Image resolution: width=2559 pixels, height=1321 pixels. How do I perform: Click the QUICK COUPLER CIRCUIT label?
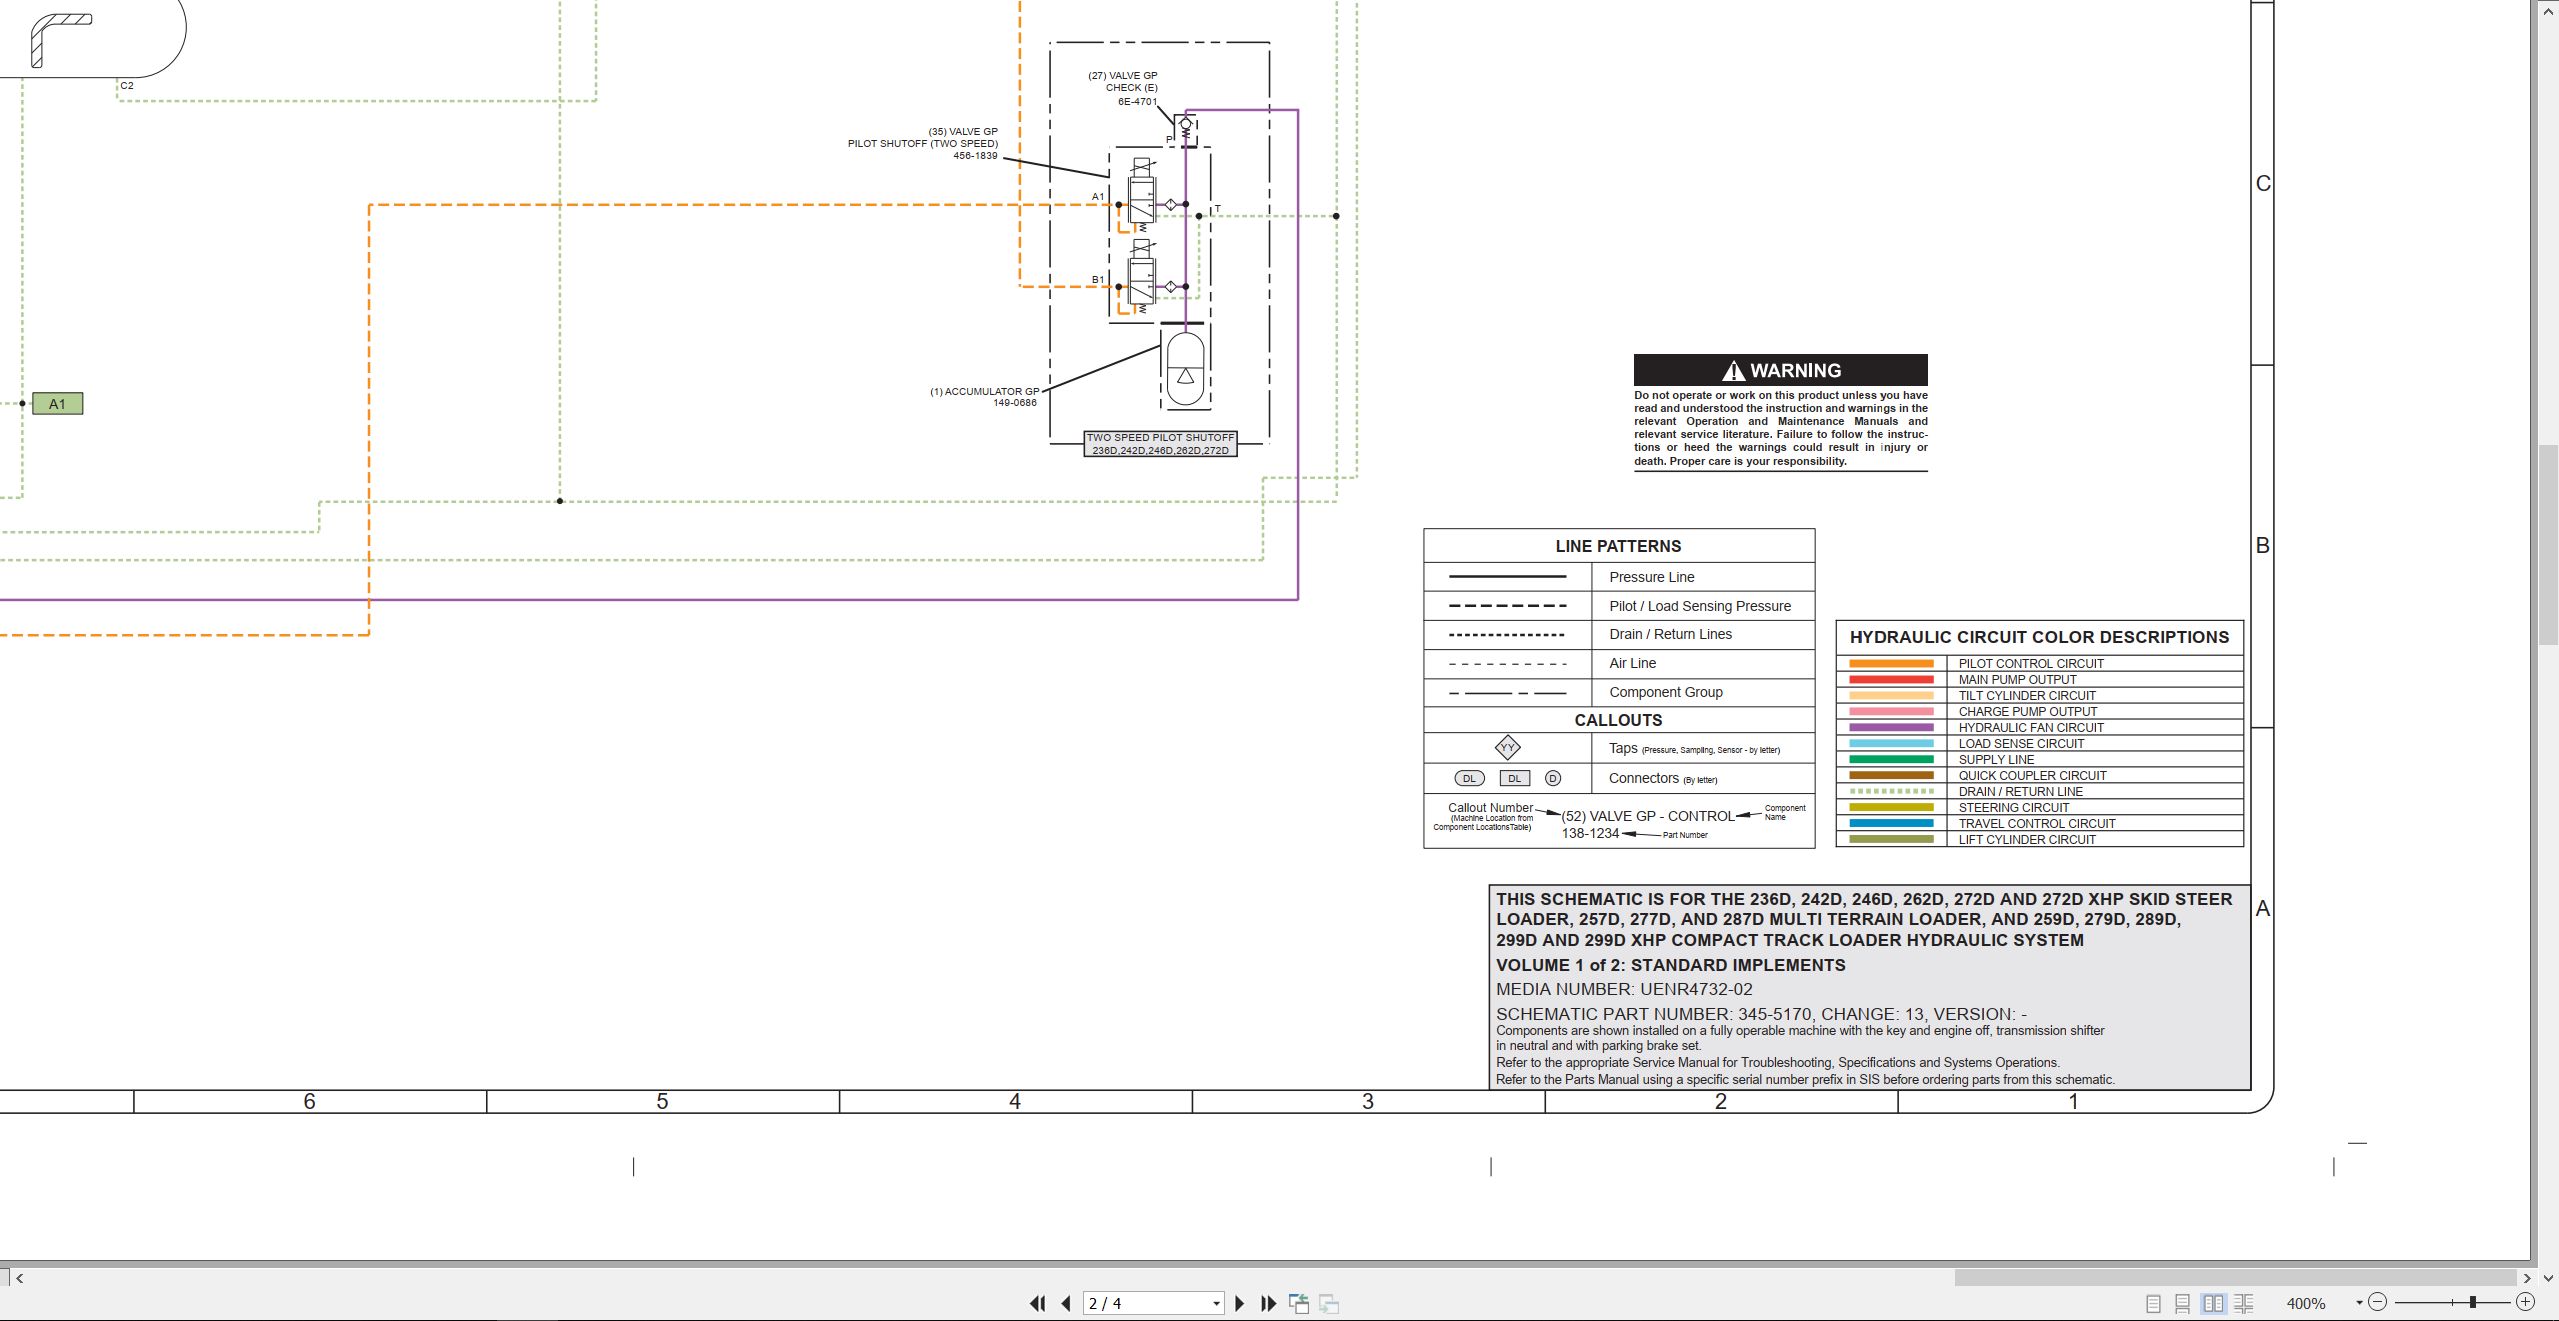(x=2032, y=776)
